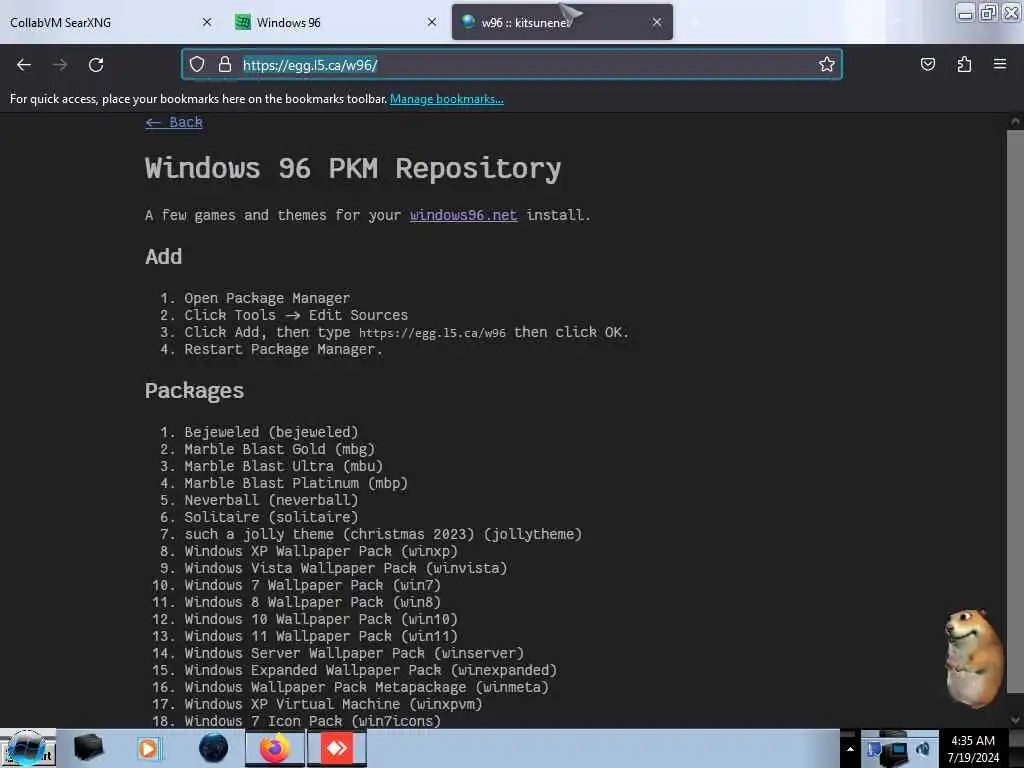Open the Extensions puzzle icon
Viewport: 1024px width, 768px height.
(x=964, y=64)
